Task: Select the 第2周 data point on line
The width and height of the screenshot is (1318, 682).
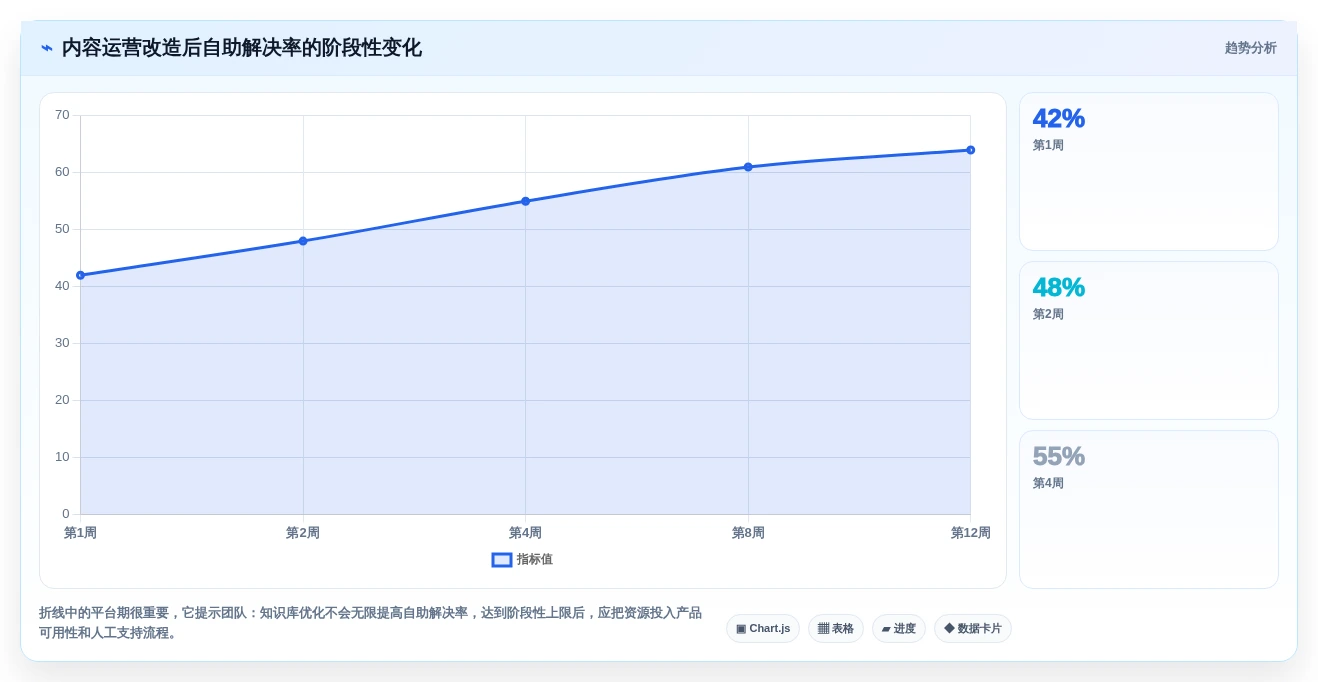Action: 303,241
